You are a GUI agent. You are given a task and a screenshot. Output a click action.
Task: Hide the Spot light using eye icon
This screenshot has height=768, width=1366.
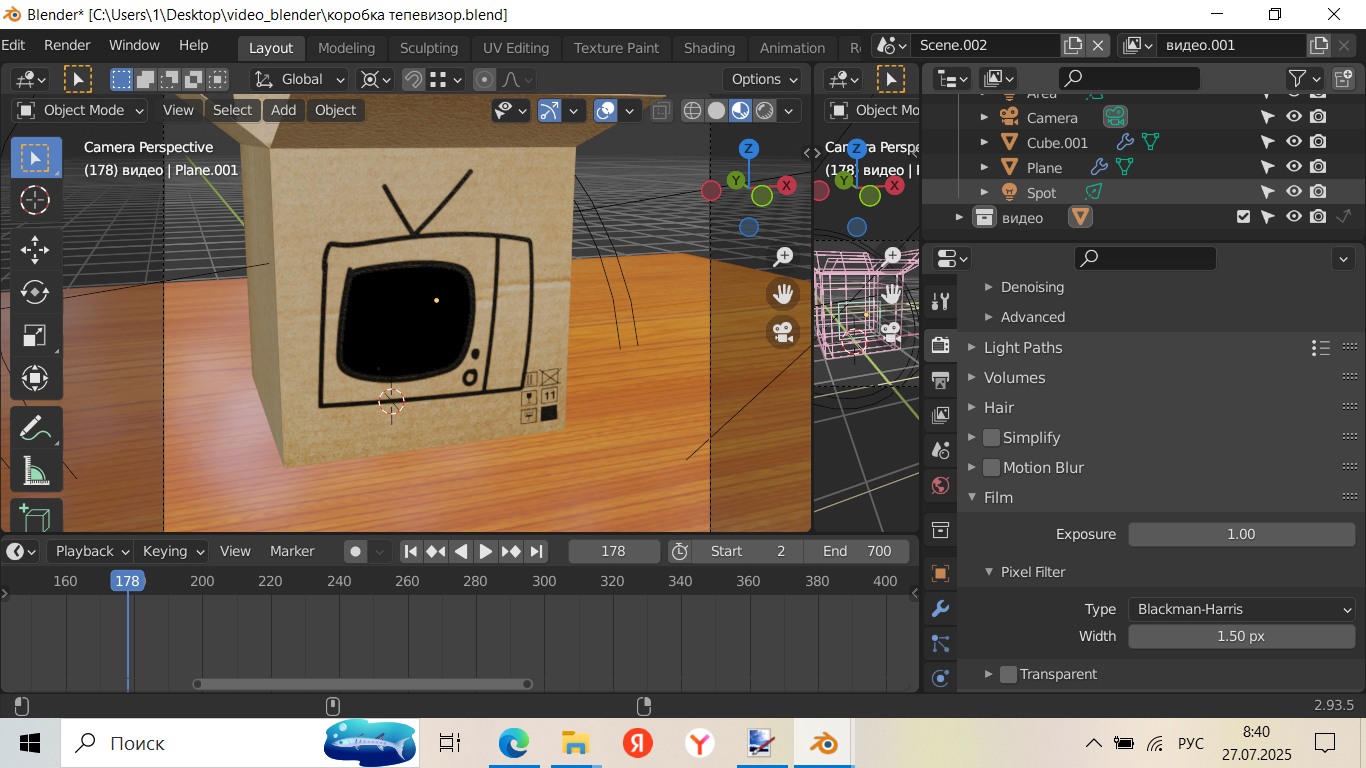tap(1293, 192)
